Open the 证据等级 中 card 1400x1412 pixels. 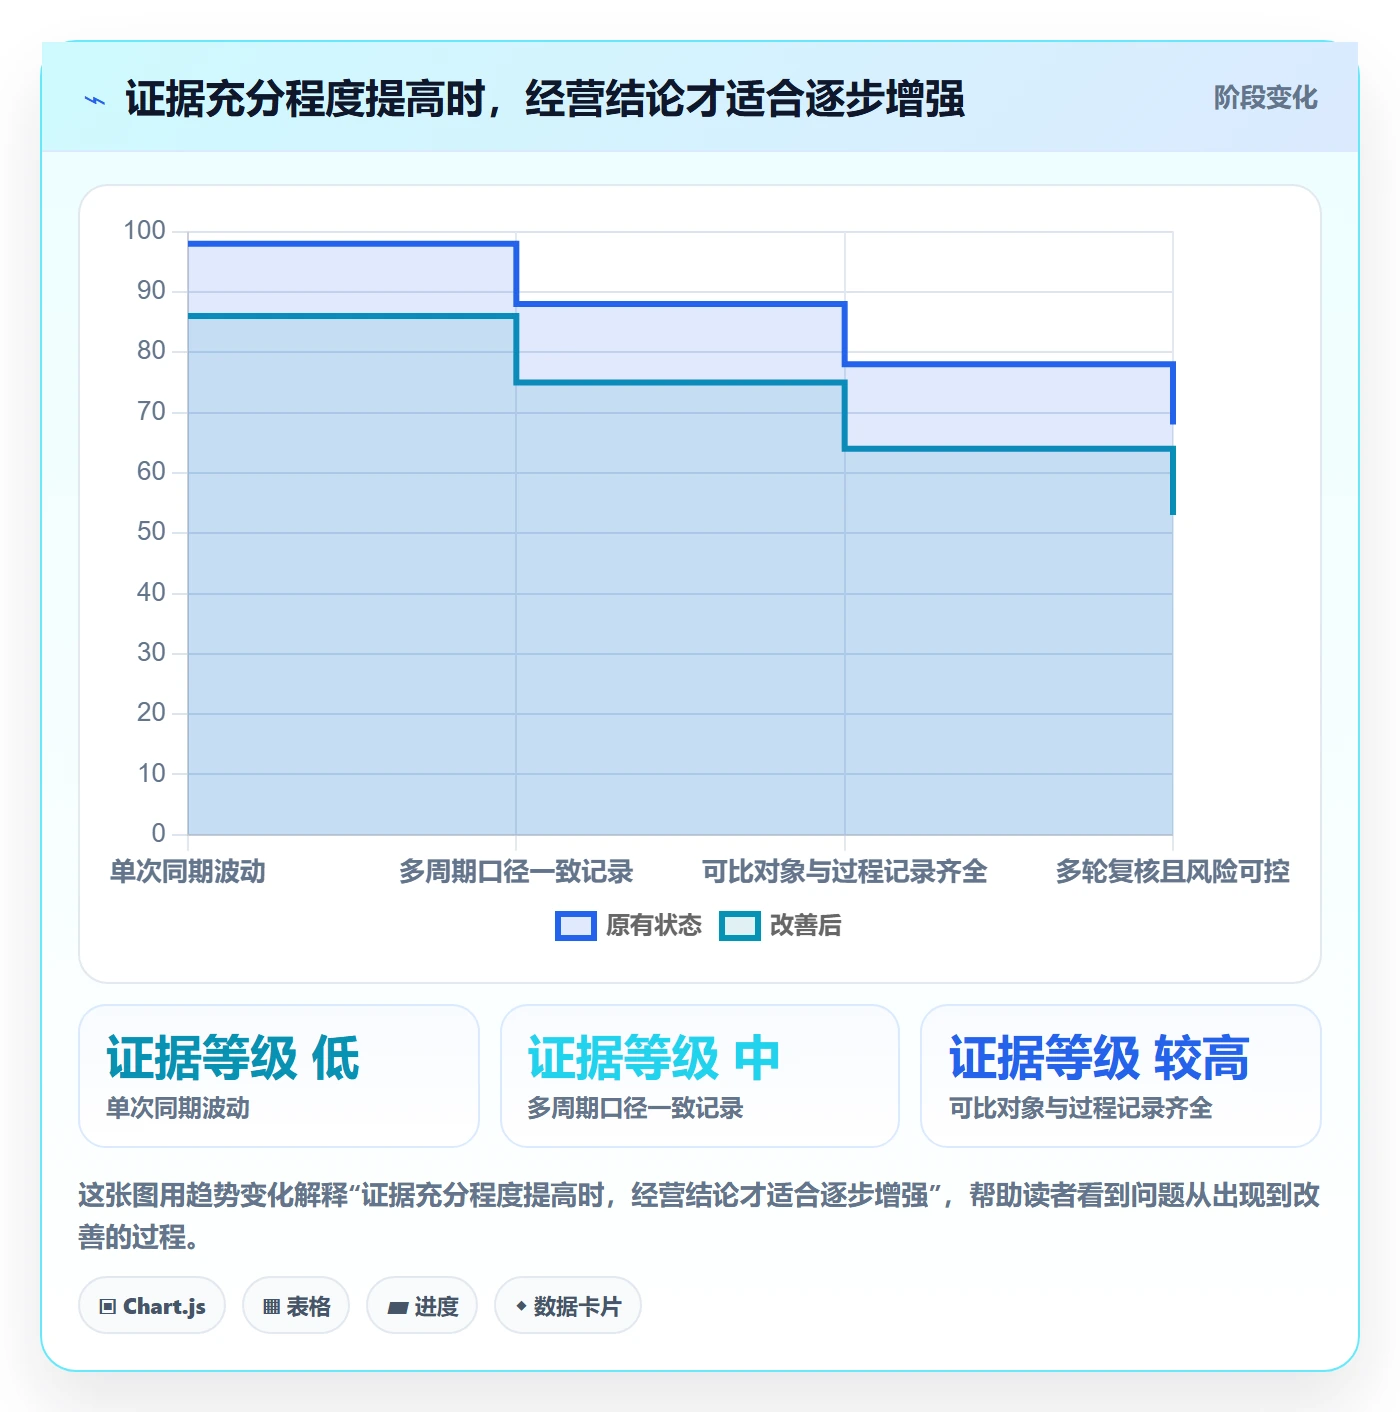click(x=700, y=1076)
